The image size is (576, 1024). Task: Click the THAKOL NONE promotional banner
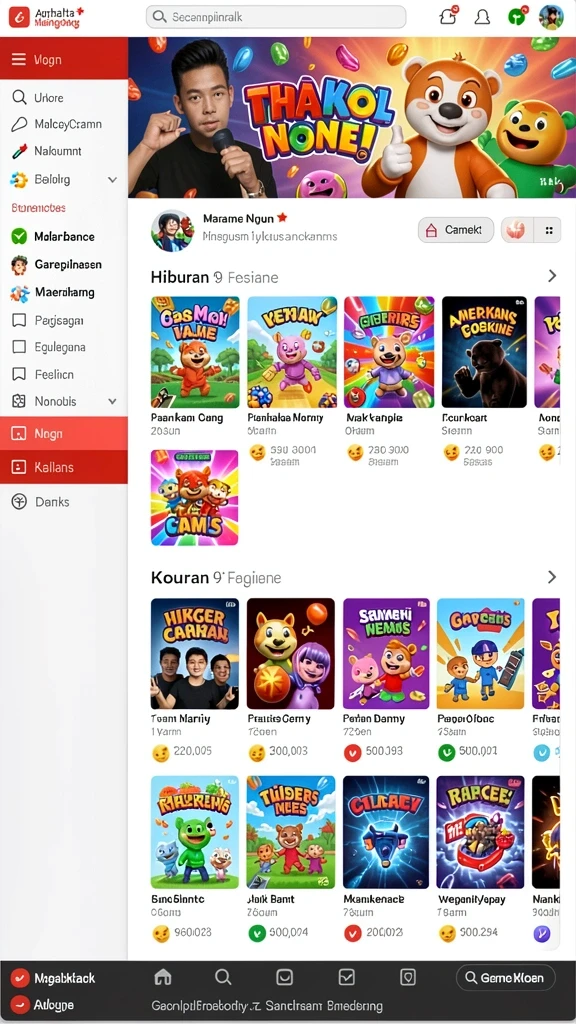[x=352, y=118]
